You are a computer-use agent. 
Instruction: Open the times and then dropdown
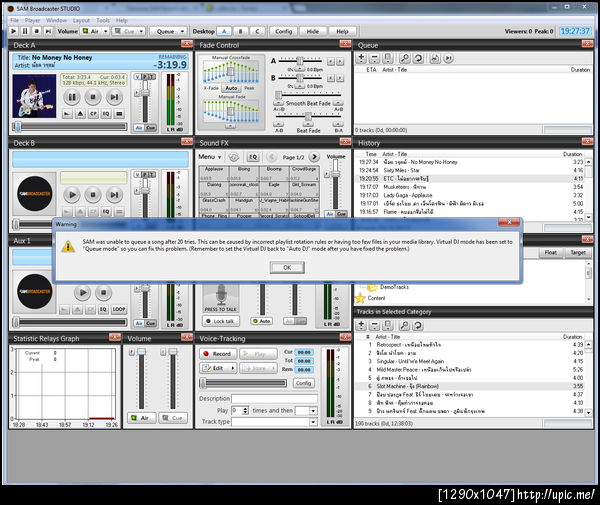[313, 411]
